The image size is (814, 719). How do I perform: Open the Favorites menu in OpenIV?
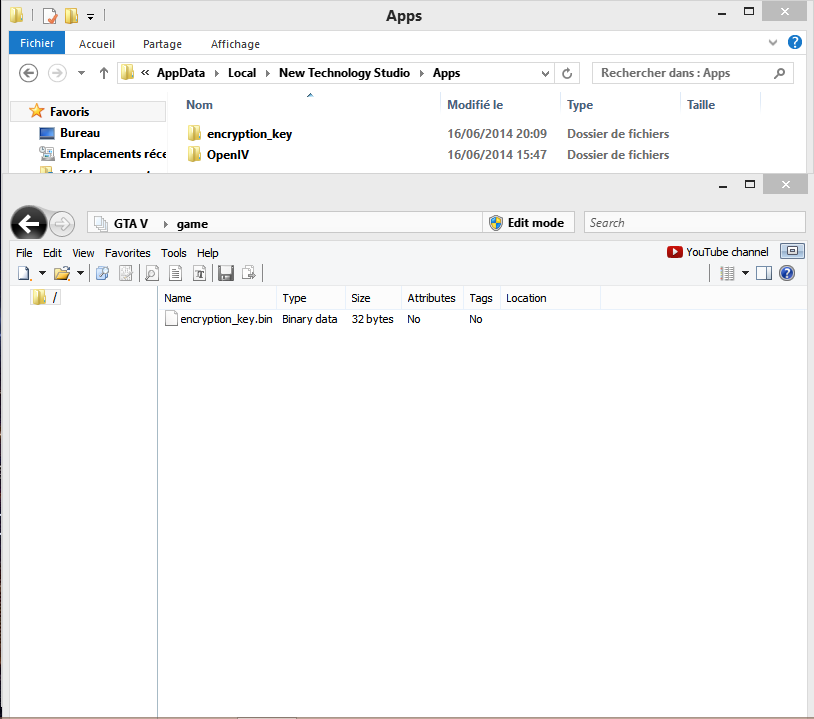(x=127, y=253)
